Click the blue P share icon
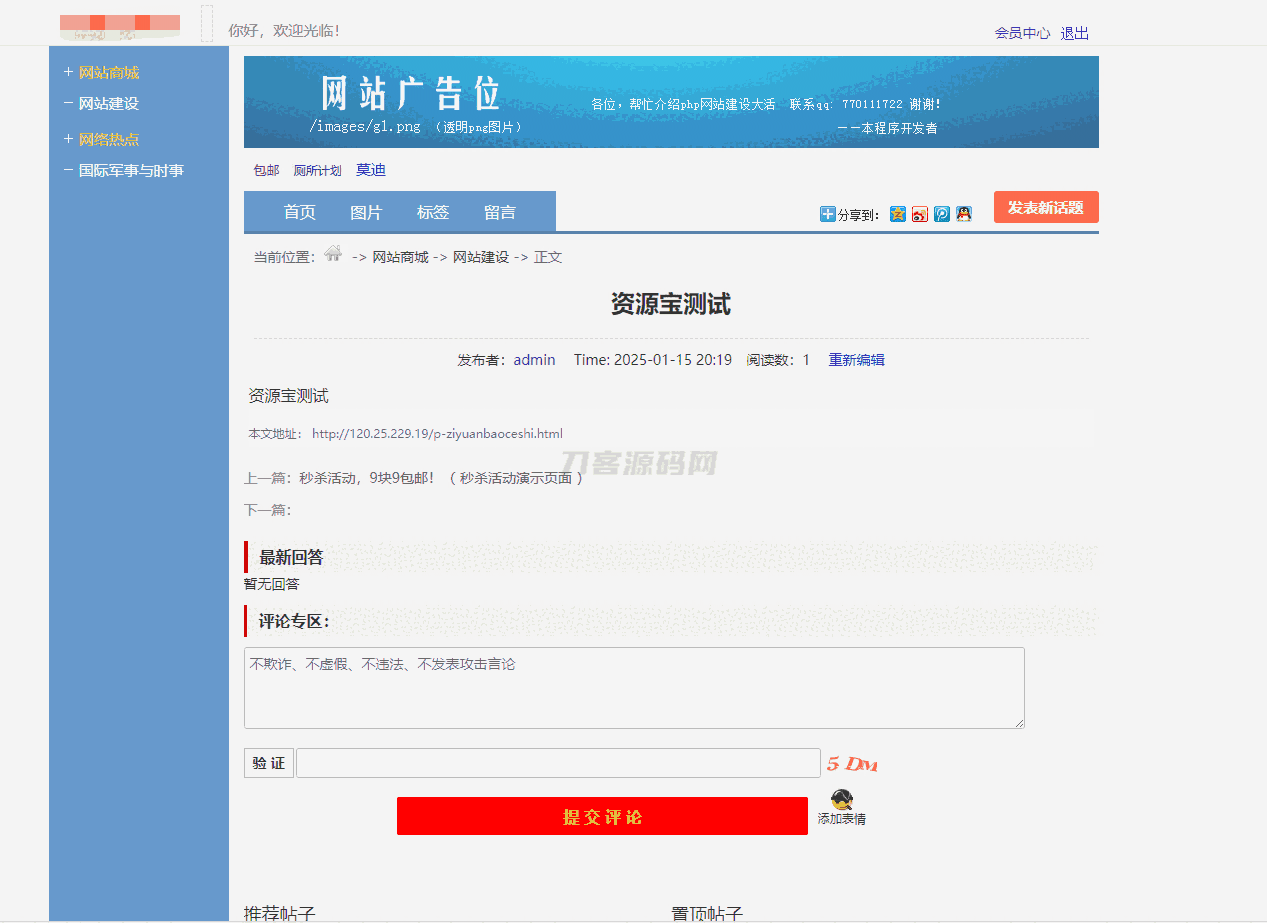Image resolution: width=1267 pixels, height=923 pixels. coord(942,214)
